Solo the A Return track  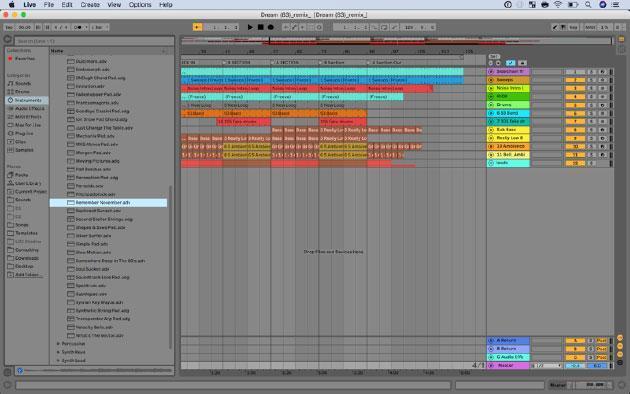[x=591, y=341]
